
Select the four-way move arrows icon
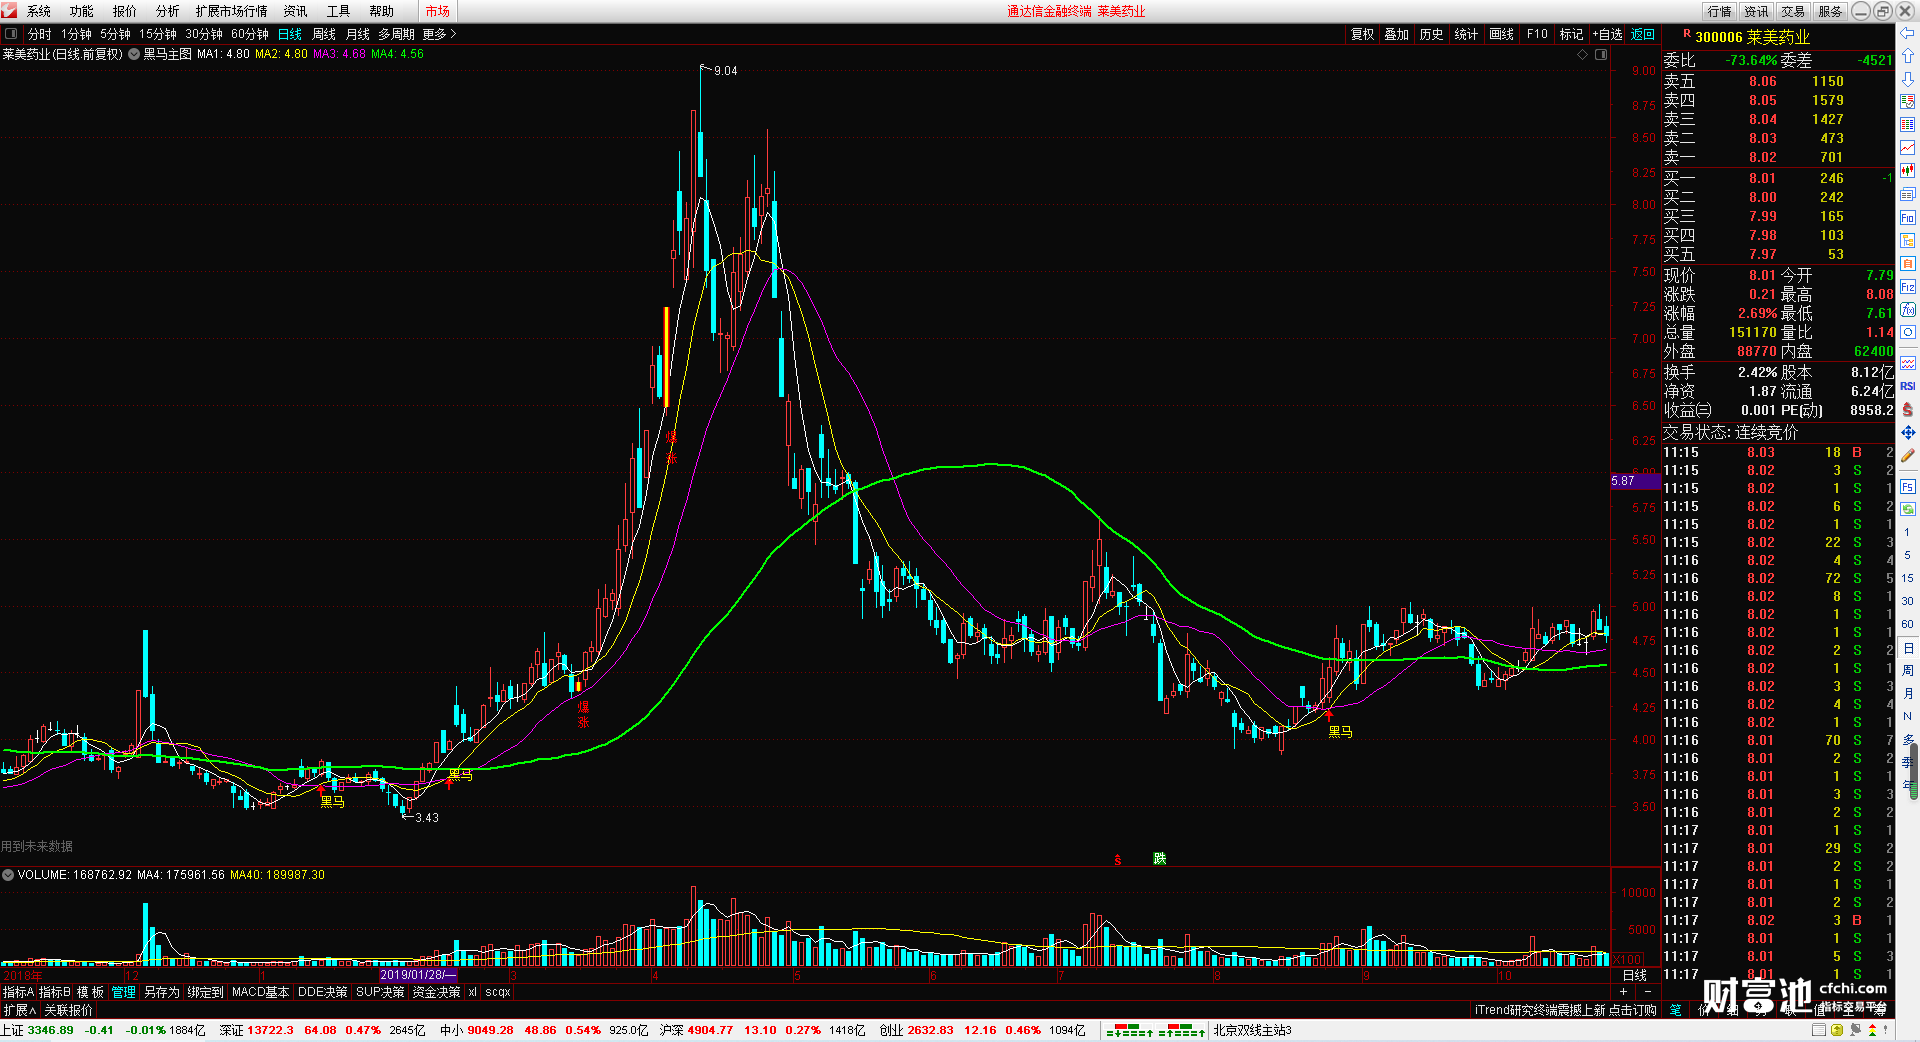1908,432
